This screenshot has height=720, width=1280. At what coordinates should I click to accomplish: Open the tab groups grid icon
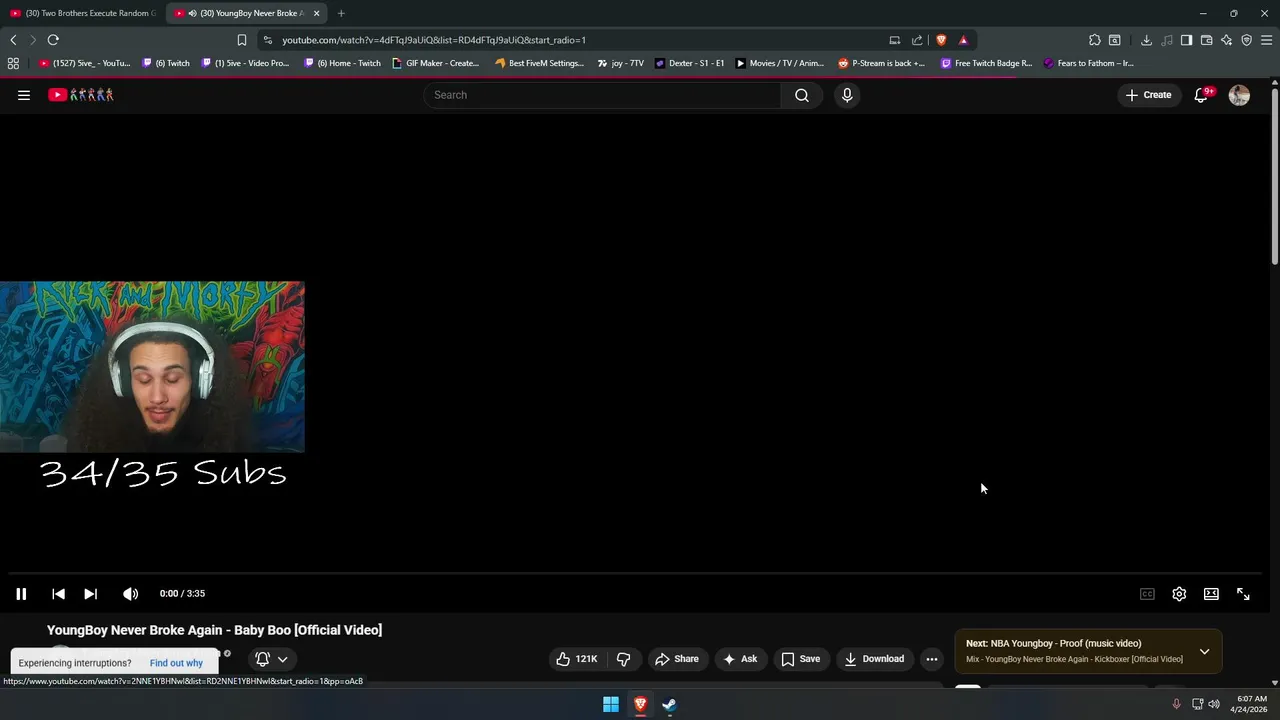[13, 63]
